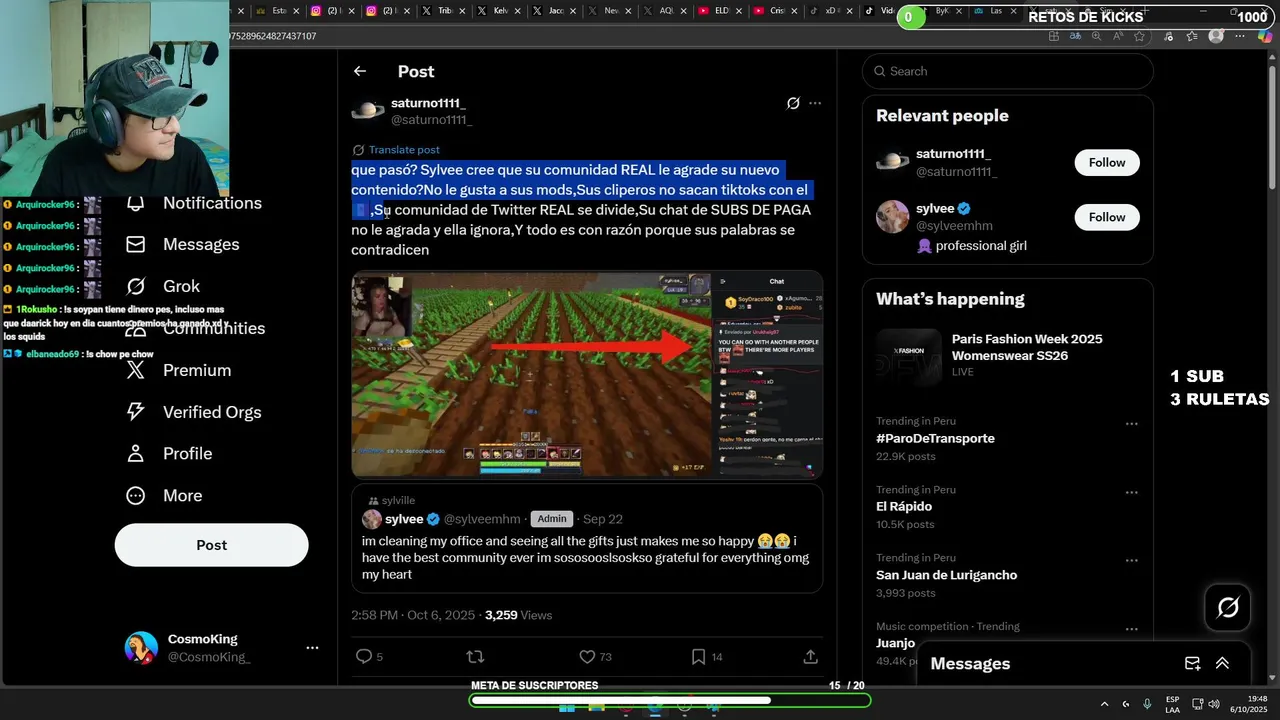The height and width of the screenshot is (720, 1280).
Task: Open sylvee's profile from Relevant people
Action: tap(936, 208)
